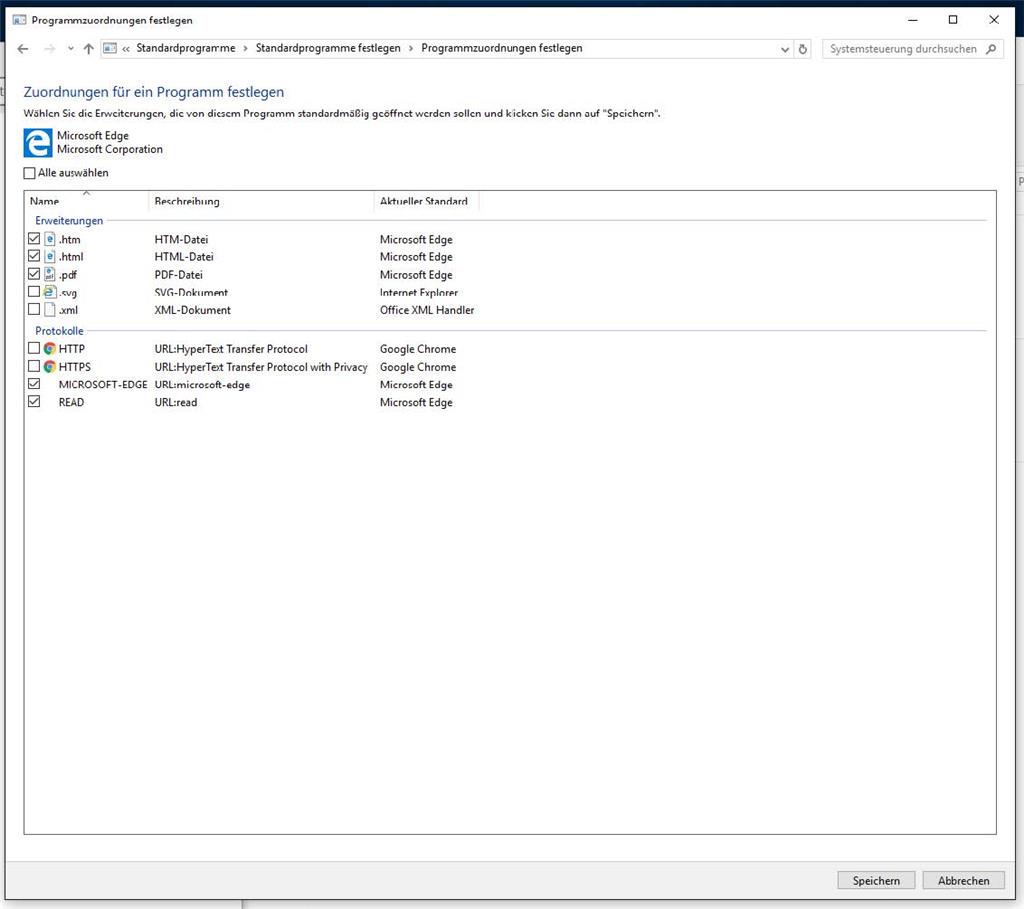1024x909 pixels.
Task: Click Internet Explorer default entry
Action: tap(419, 293)
